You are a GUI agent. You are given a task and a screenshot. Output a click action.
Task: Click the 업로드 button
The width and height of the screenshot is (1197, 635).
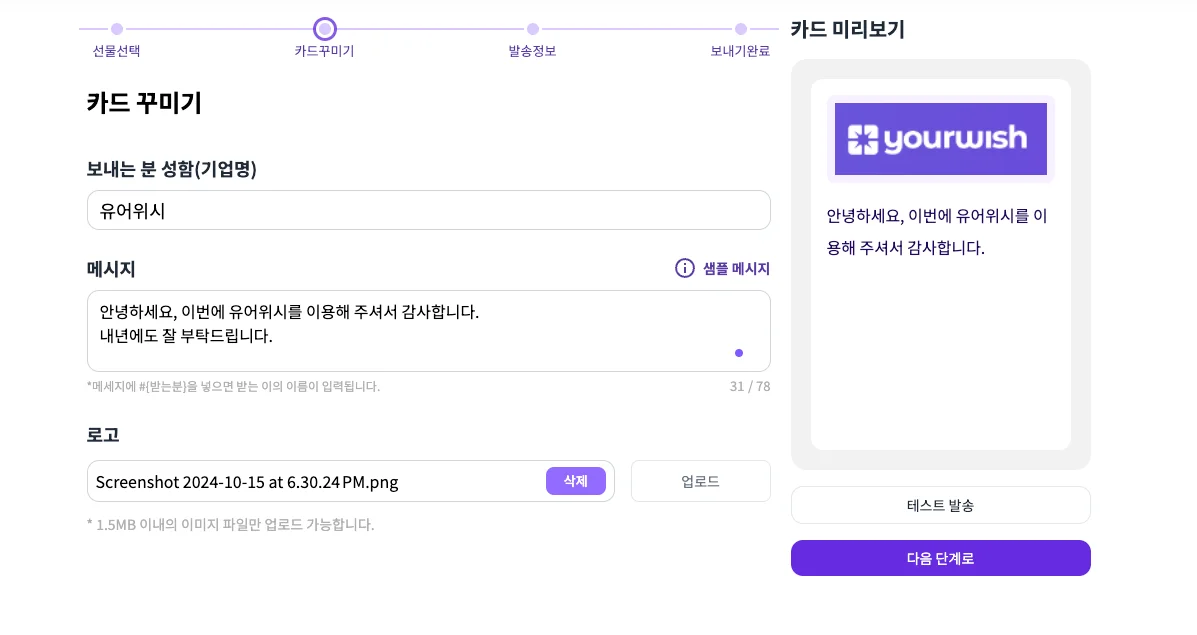pos(700,481)
